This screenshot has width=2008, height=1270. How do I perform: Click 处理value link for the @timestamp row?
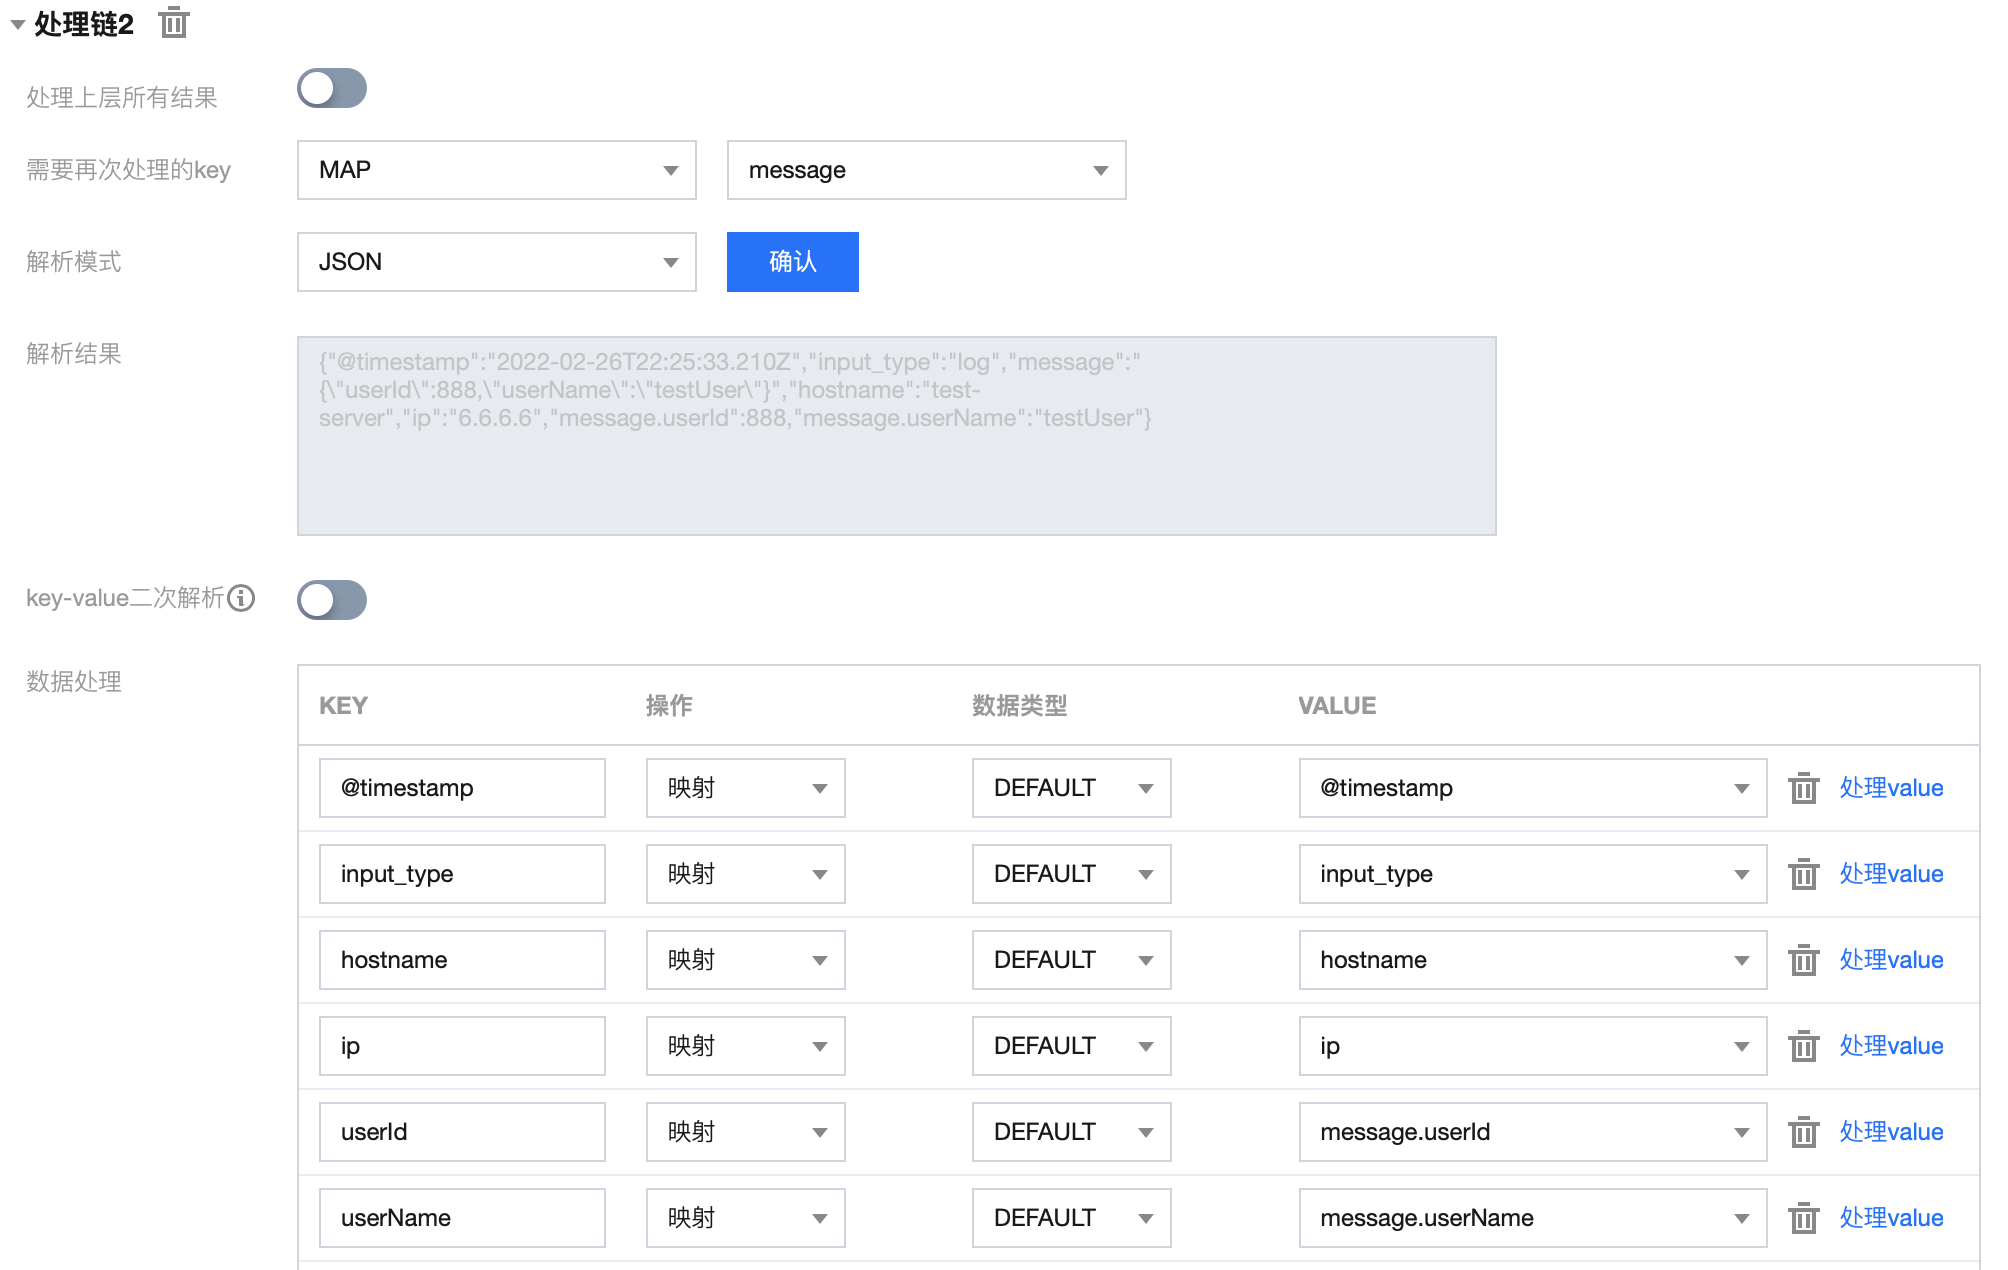click(x=1891, y=788)
